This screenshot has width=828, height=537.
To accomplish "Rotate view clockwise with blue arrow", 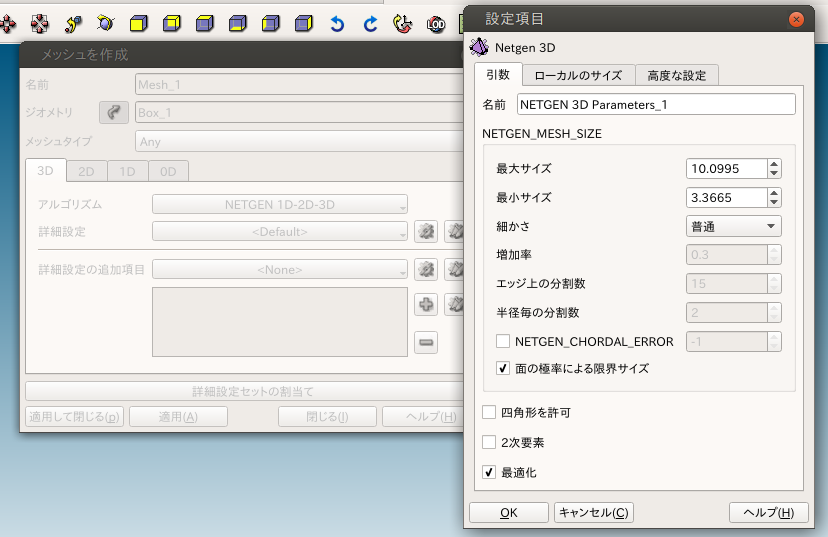I will tap(370, 24).
